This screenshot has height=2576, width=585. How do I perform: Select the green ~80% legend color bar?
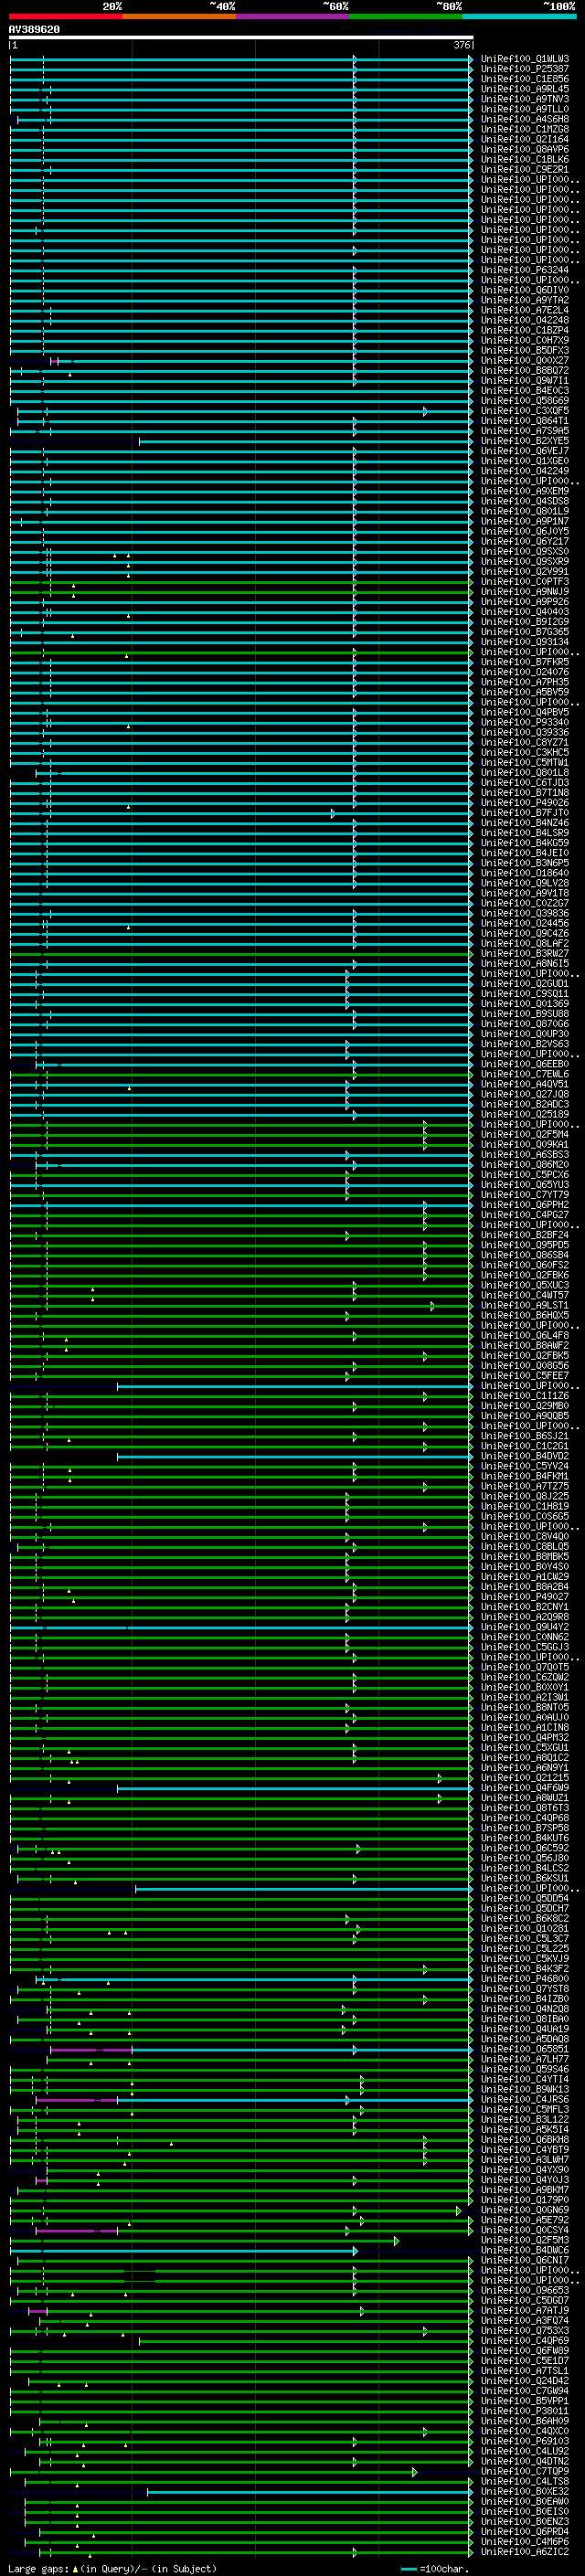click(406, 16)
